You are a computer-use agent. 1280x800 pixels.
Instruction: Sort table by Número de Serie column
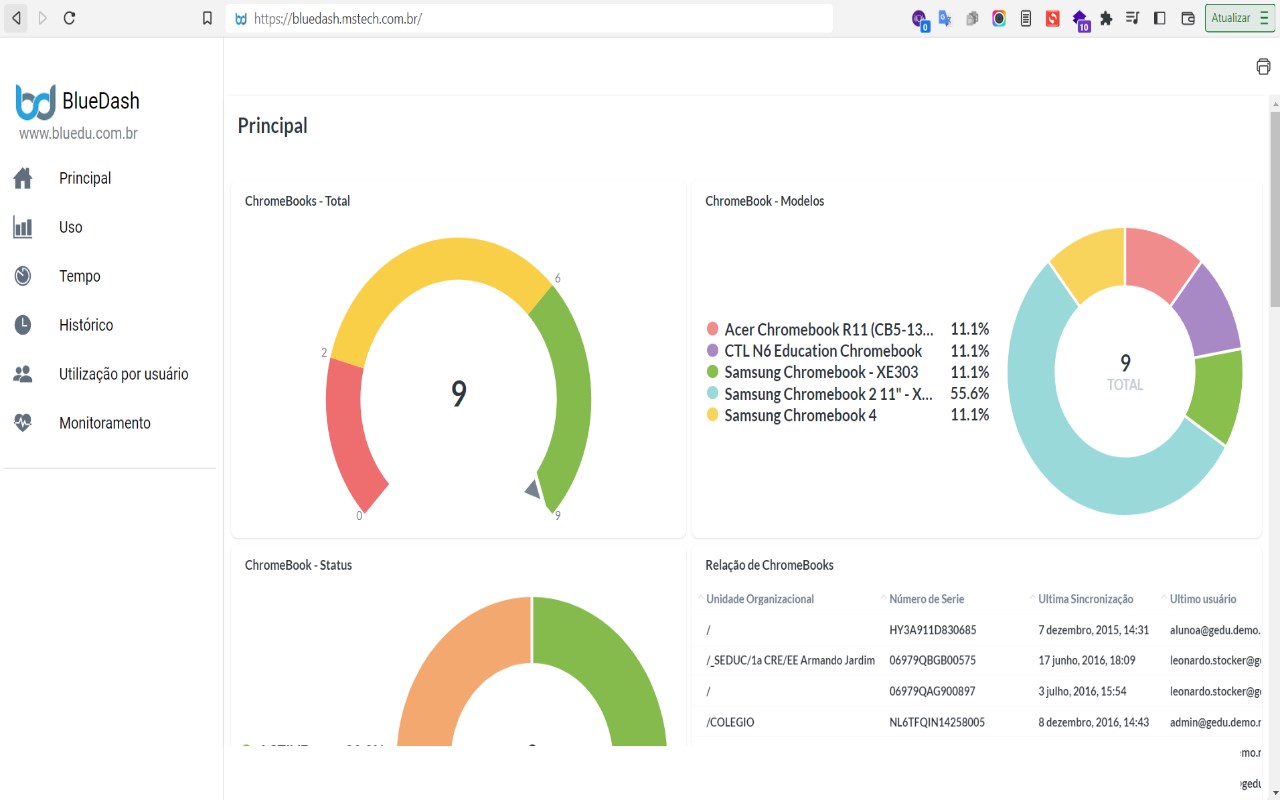point(926,599)
